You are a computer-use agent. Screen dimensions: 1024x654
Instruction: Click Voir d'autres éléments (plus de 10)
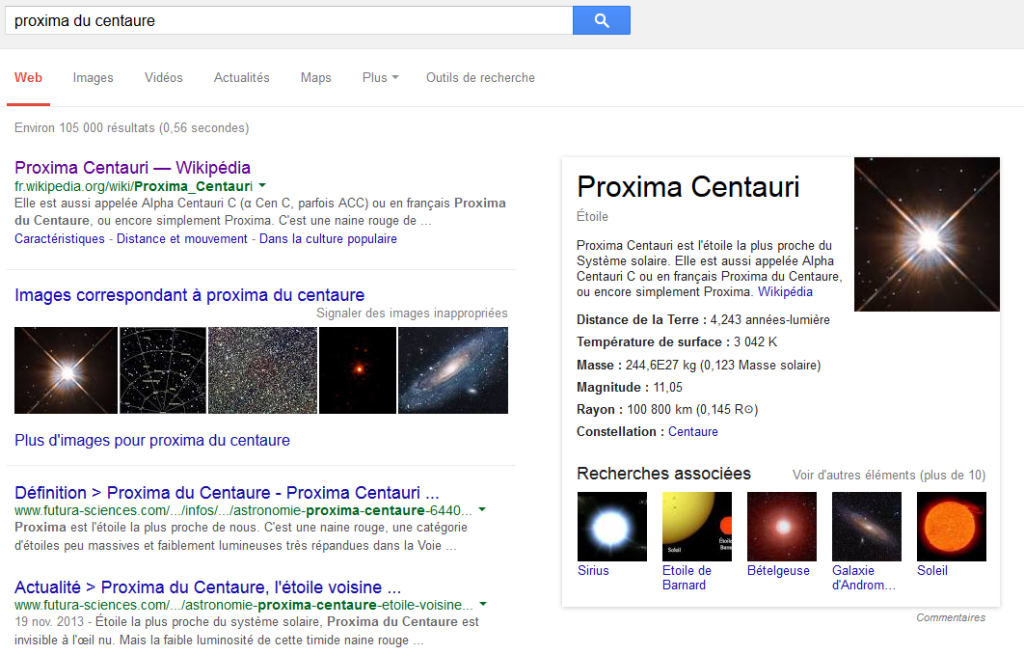889,475
